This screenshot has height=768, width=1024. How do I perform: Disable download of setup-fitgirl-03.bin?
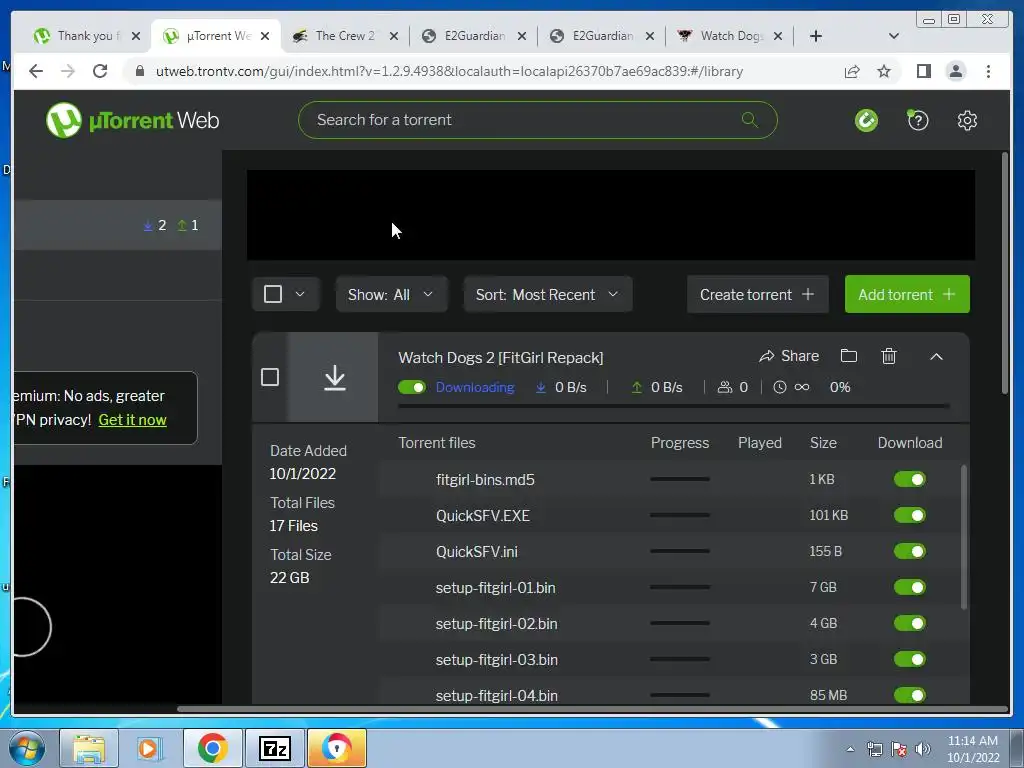(910, 659)
